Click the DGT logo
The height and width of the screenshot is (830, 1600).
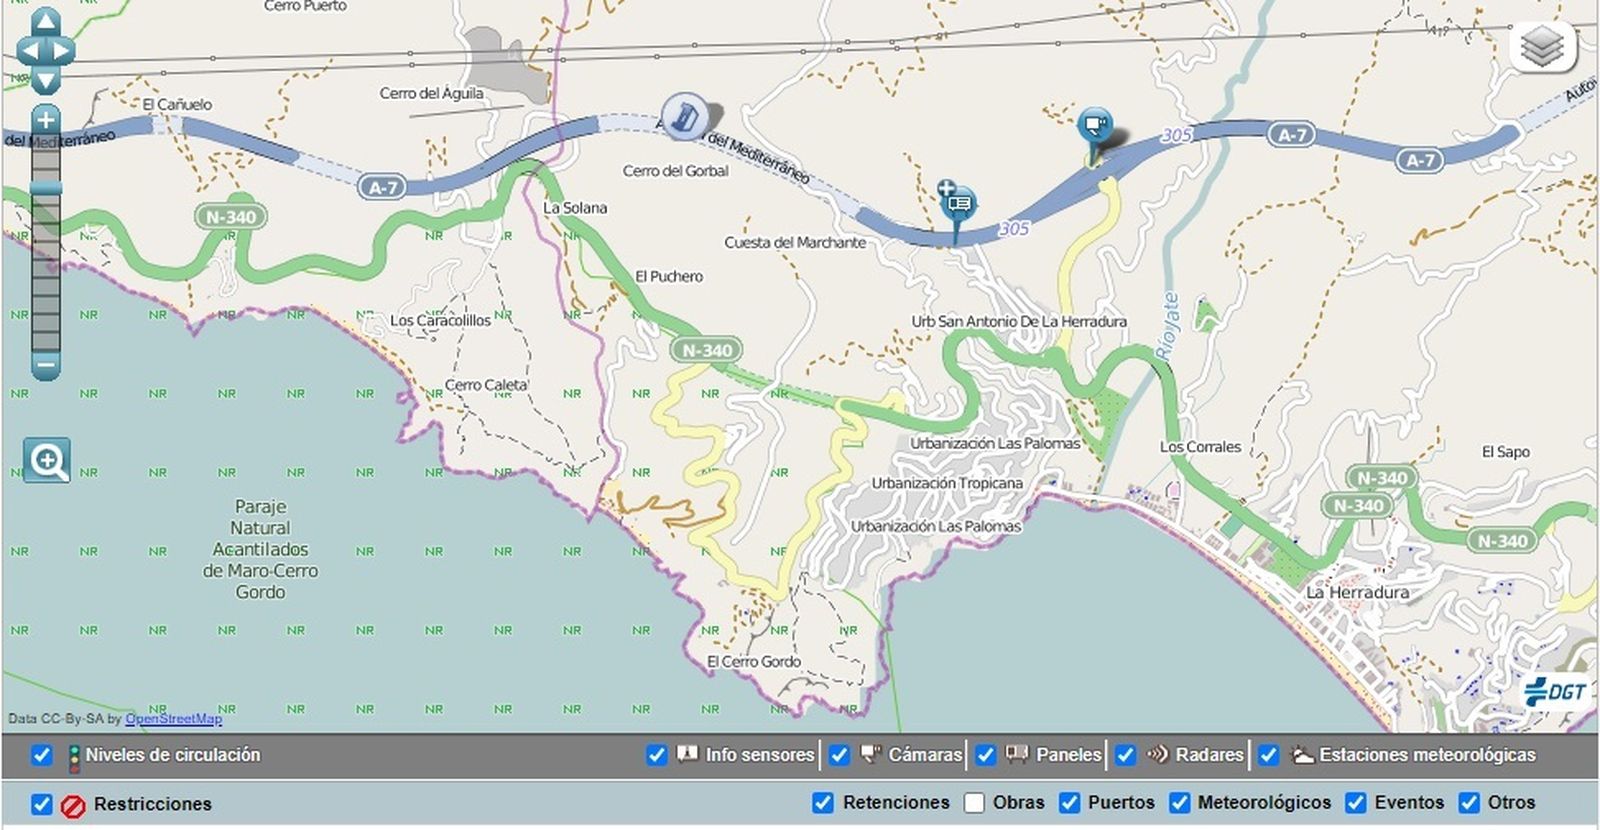1555,691
